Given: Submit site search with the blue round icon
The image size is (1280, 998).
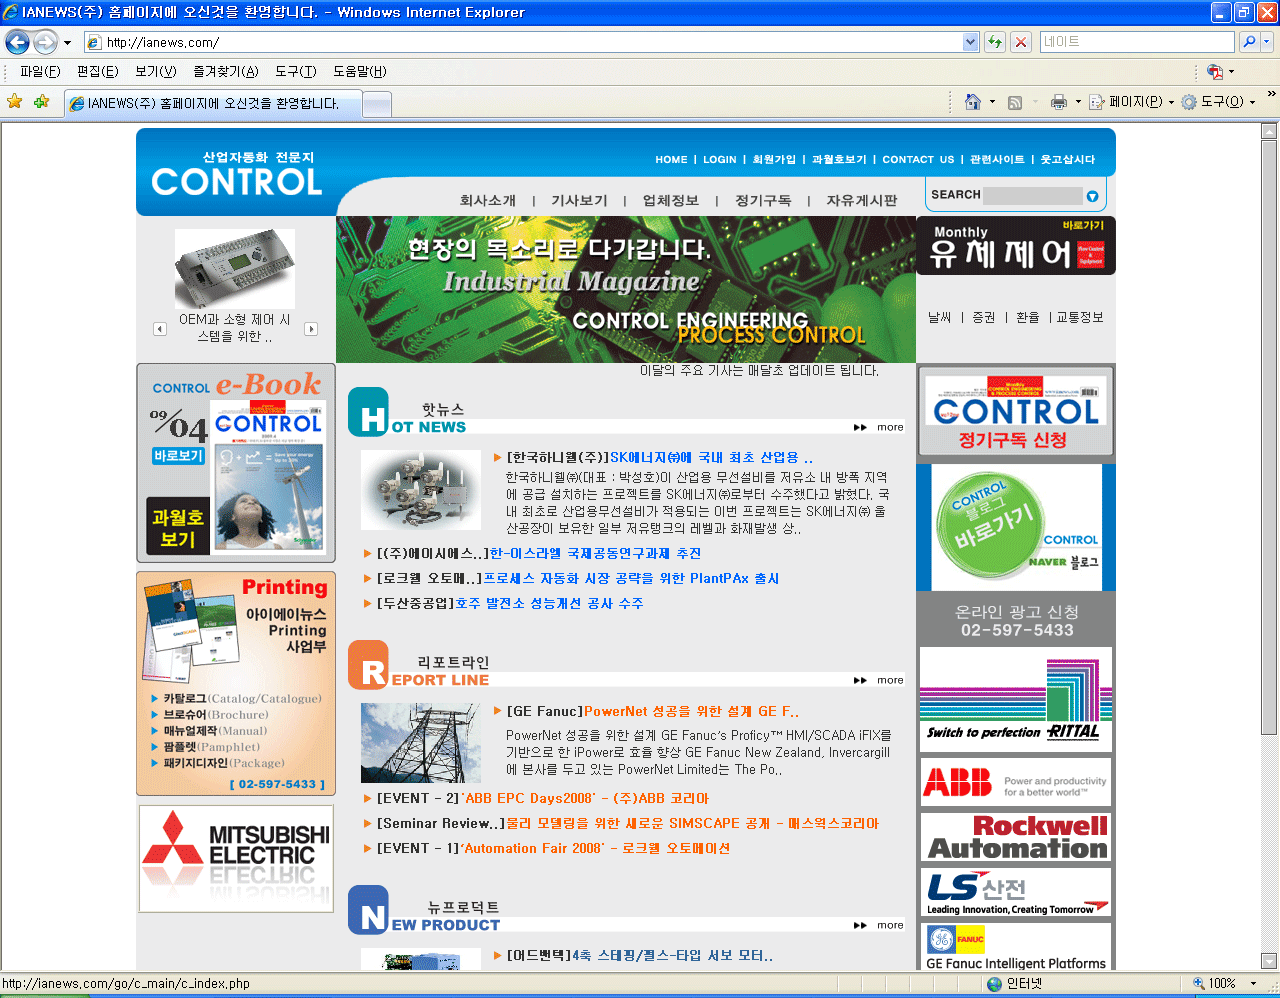Looking at the screenshot, I should point(1092,196).
